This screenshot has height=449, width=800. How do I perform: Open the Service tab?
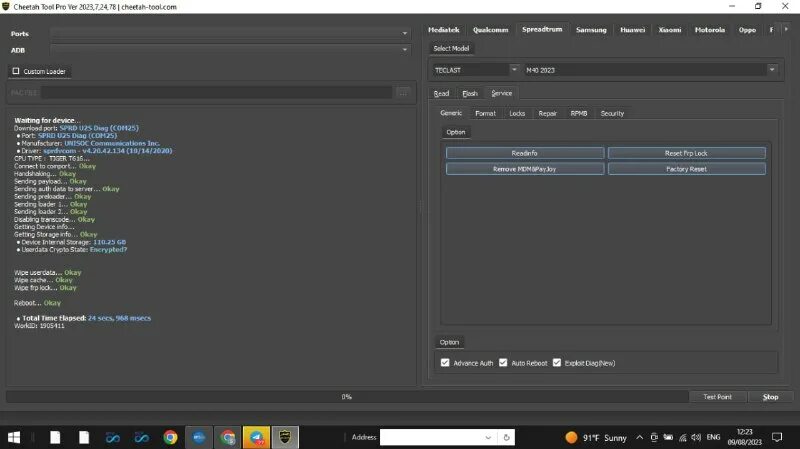tap(502, 93)
